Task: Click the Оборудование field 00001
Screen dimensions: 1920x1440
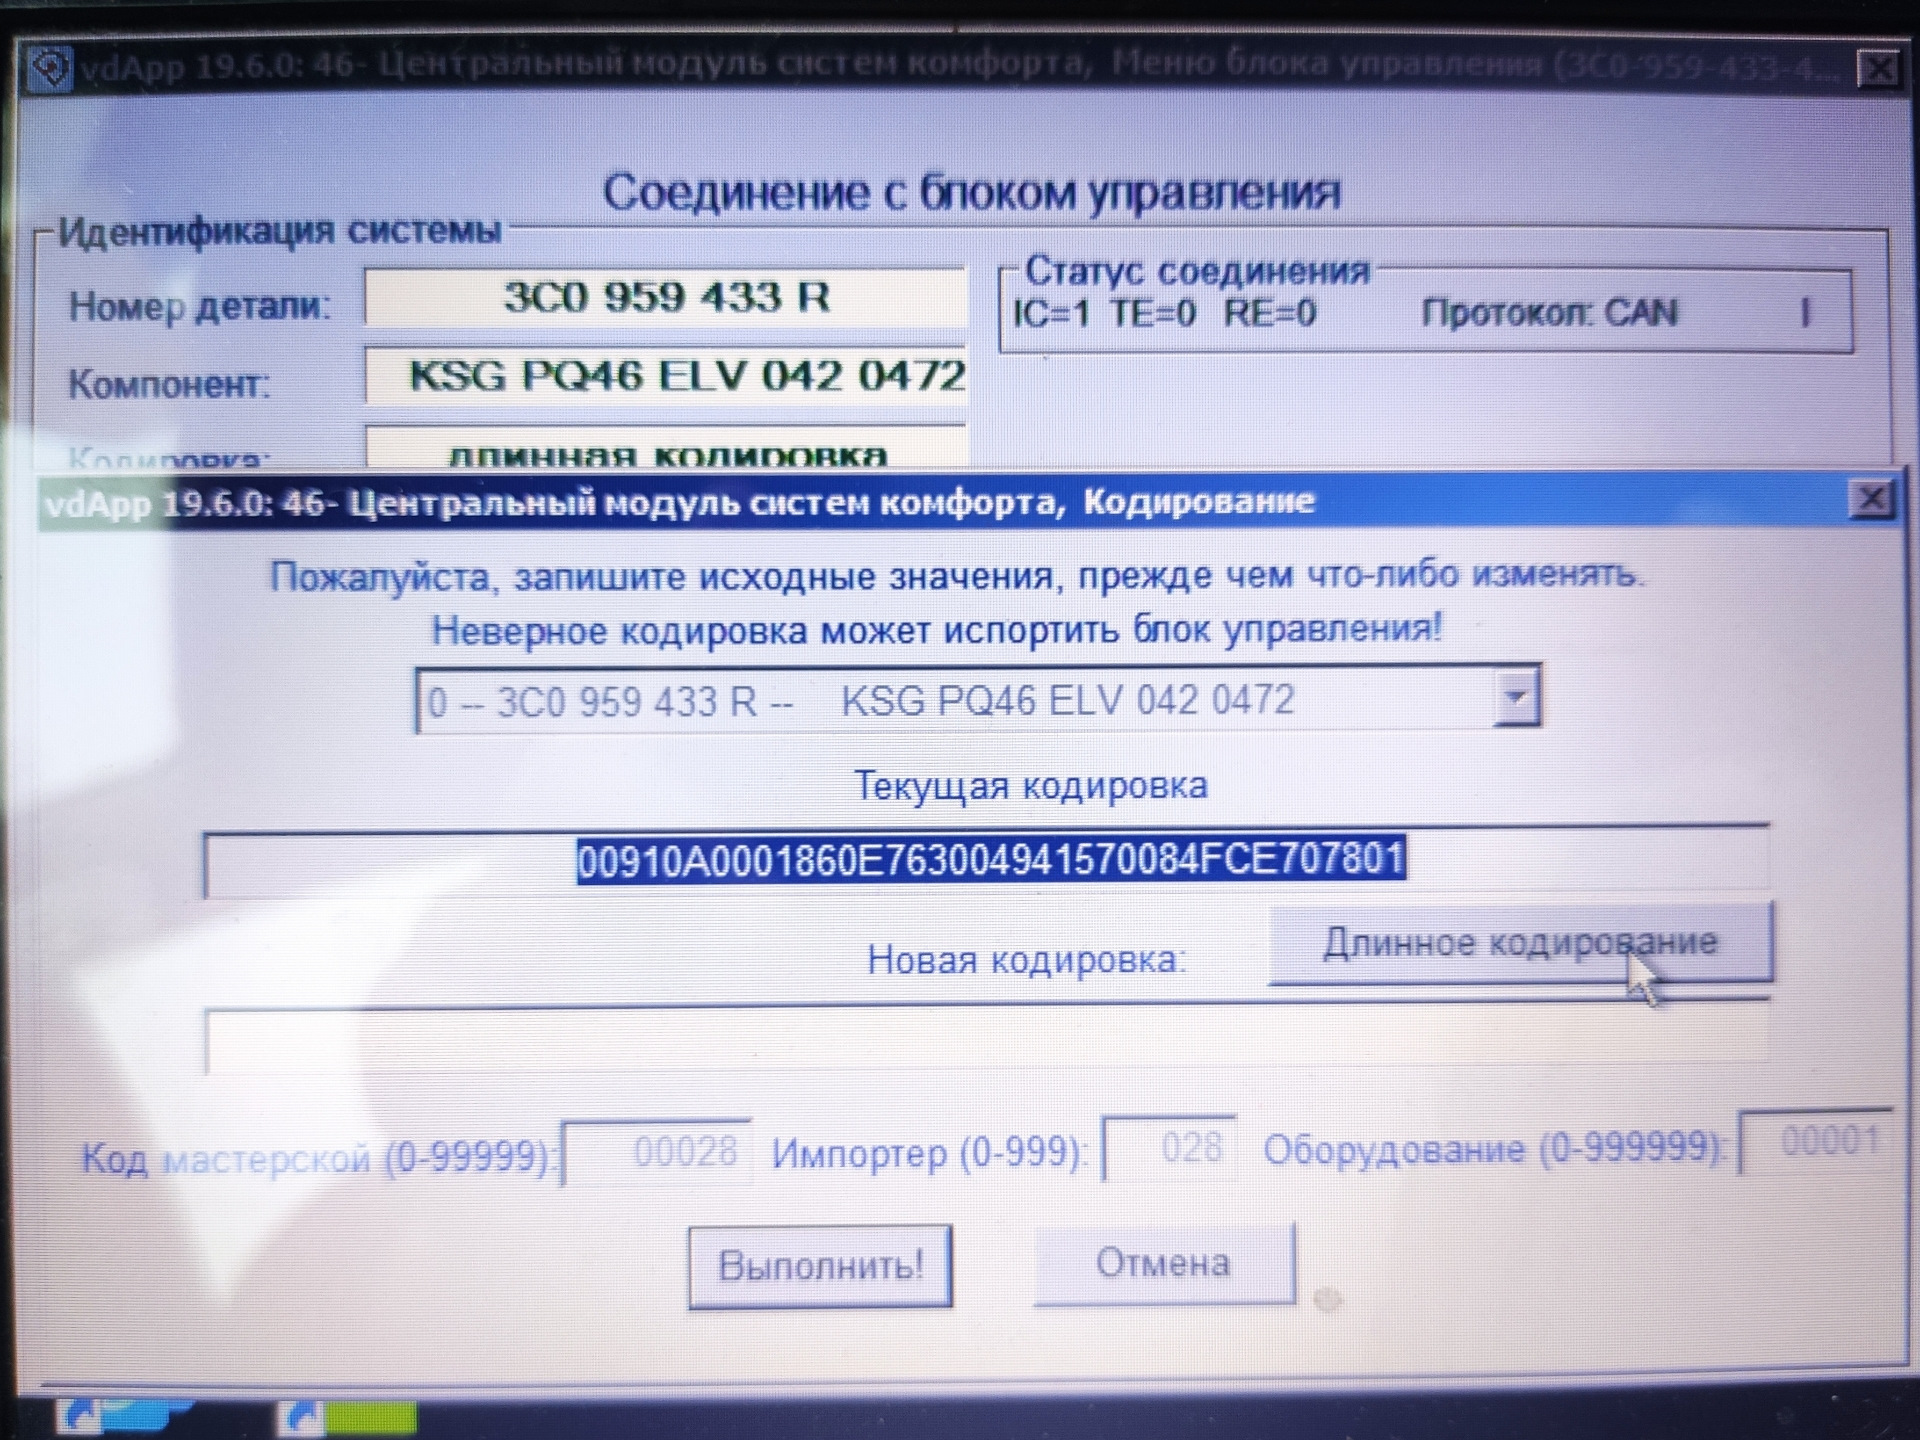Action: click(x=1815, y=1141)
